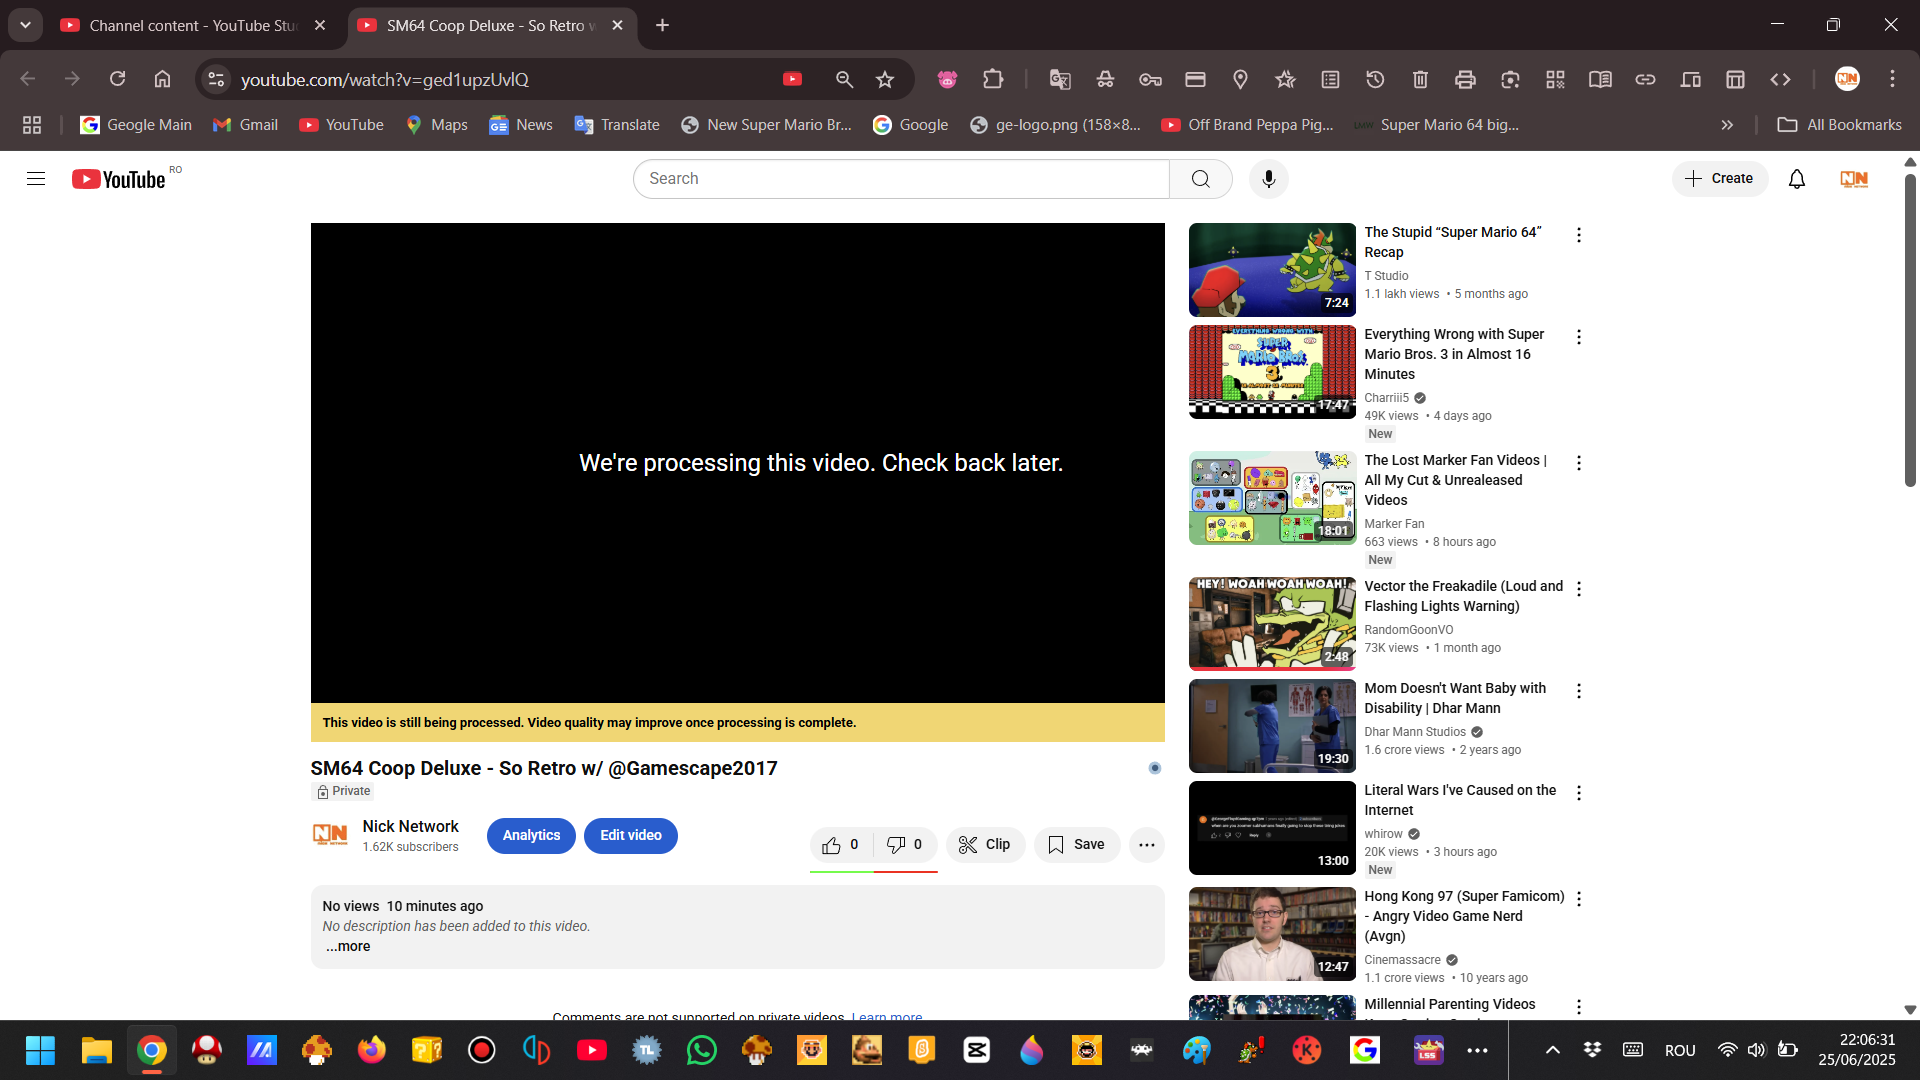Start voice search with the microphone

1269,179
